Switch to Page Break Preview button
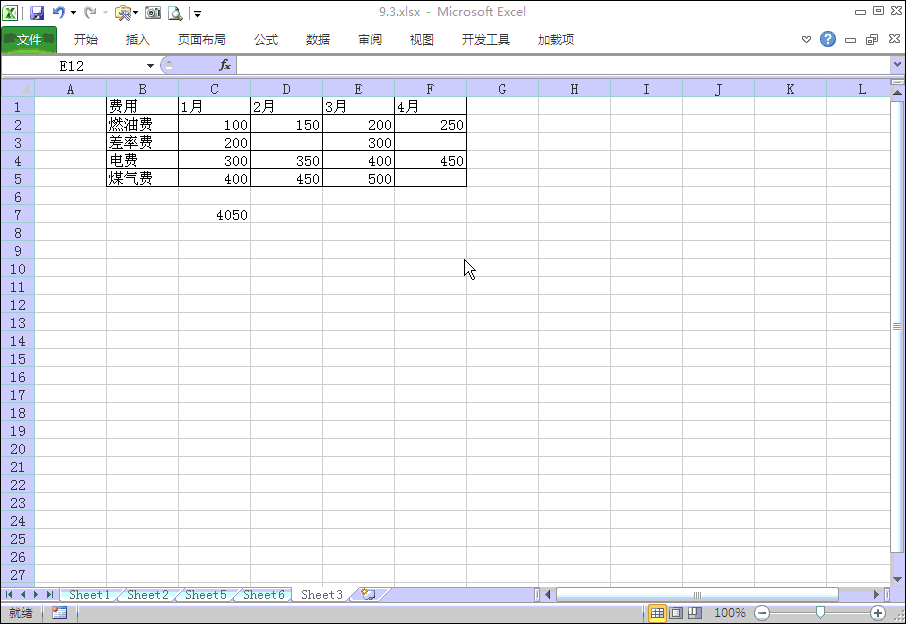This screenshot has width=906, height=624. pos(695,613)
